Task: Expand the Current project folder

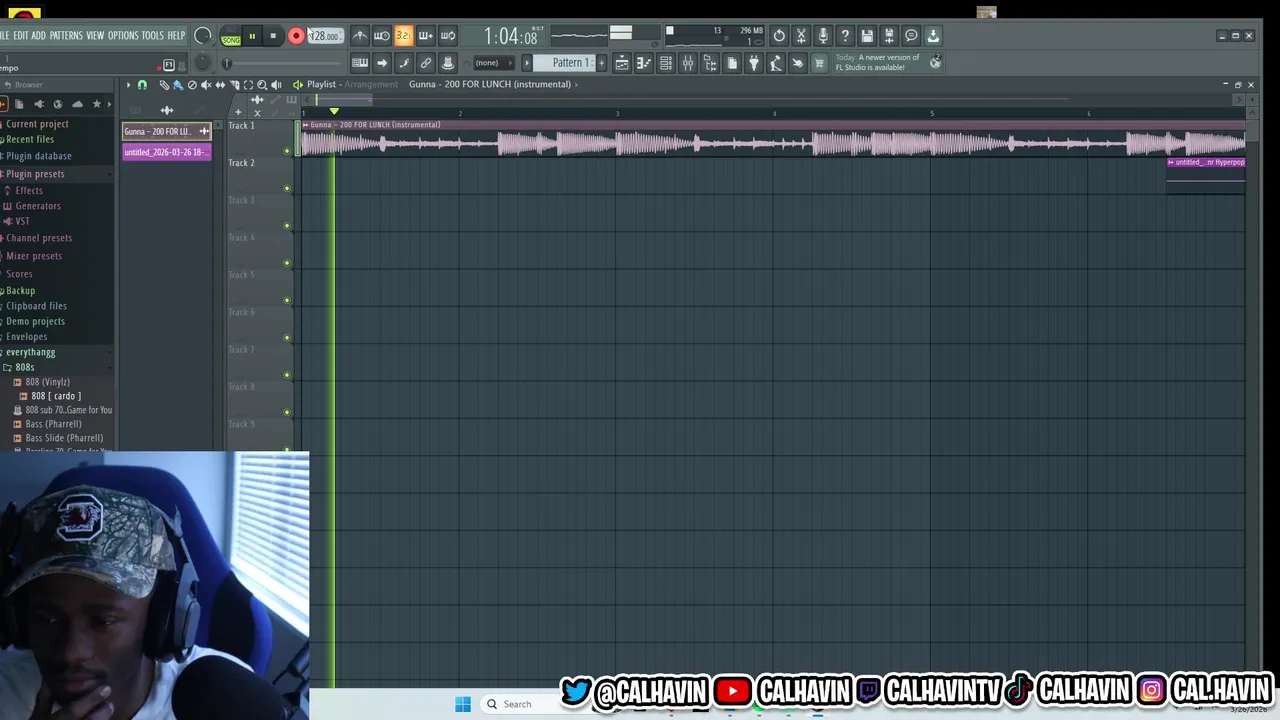Action: 37,124
